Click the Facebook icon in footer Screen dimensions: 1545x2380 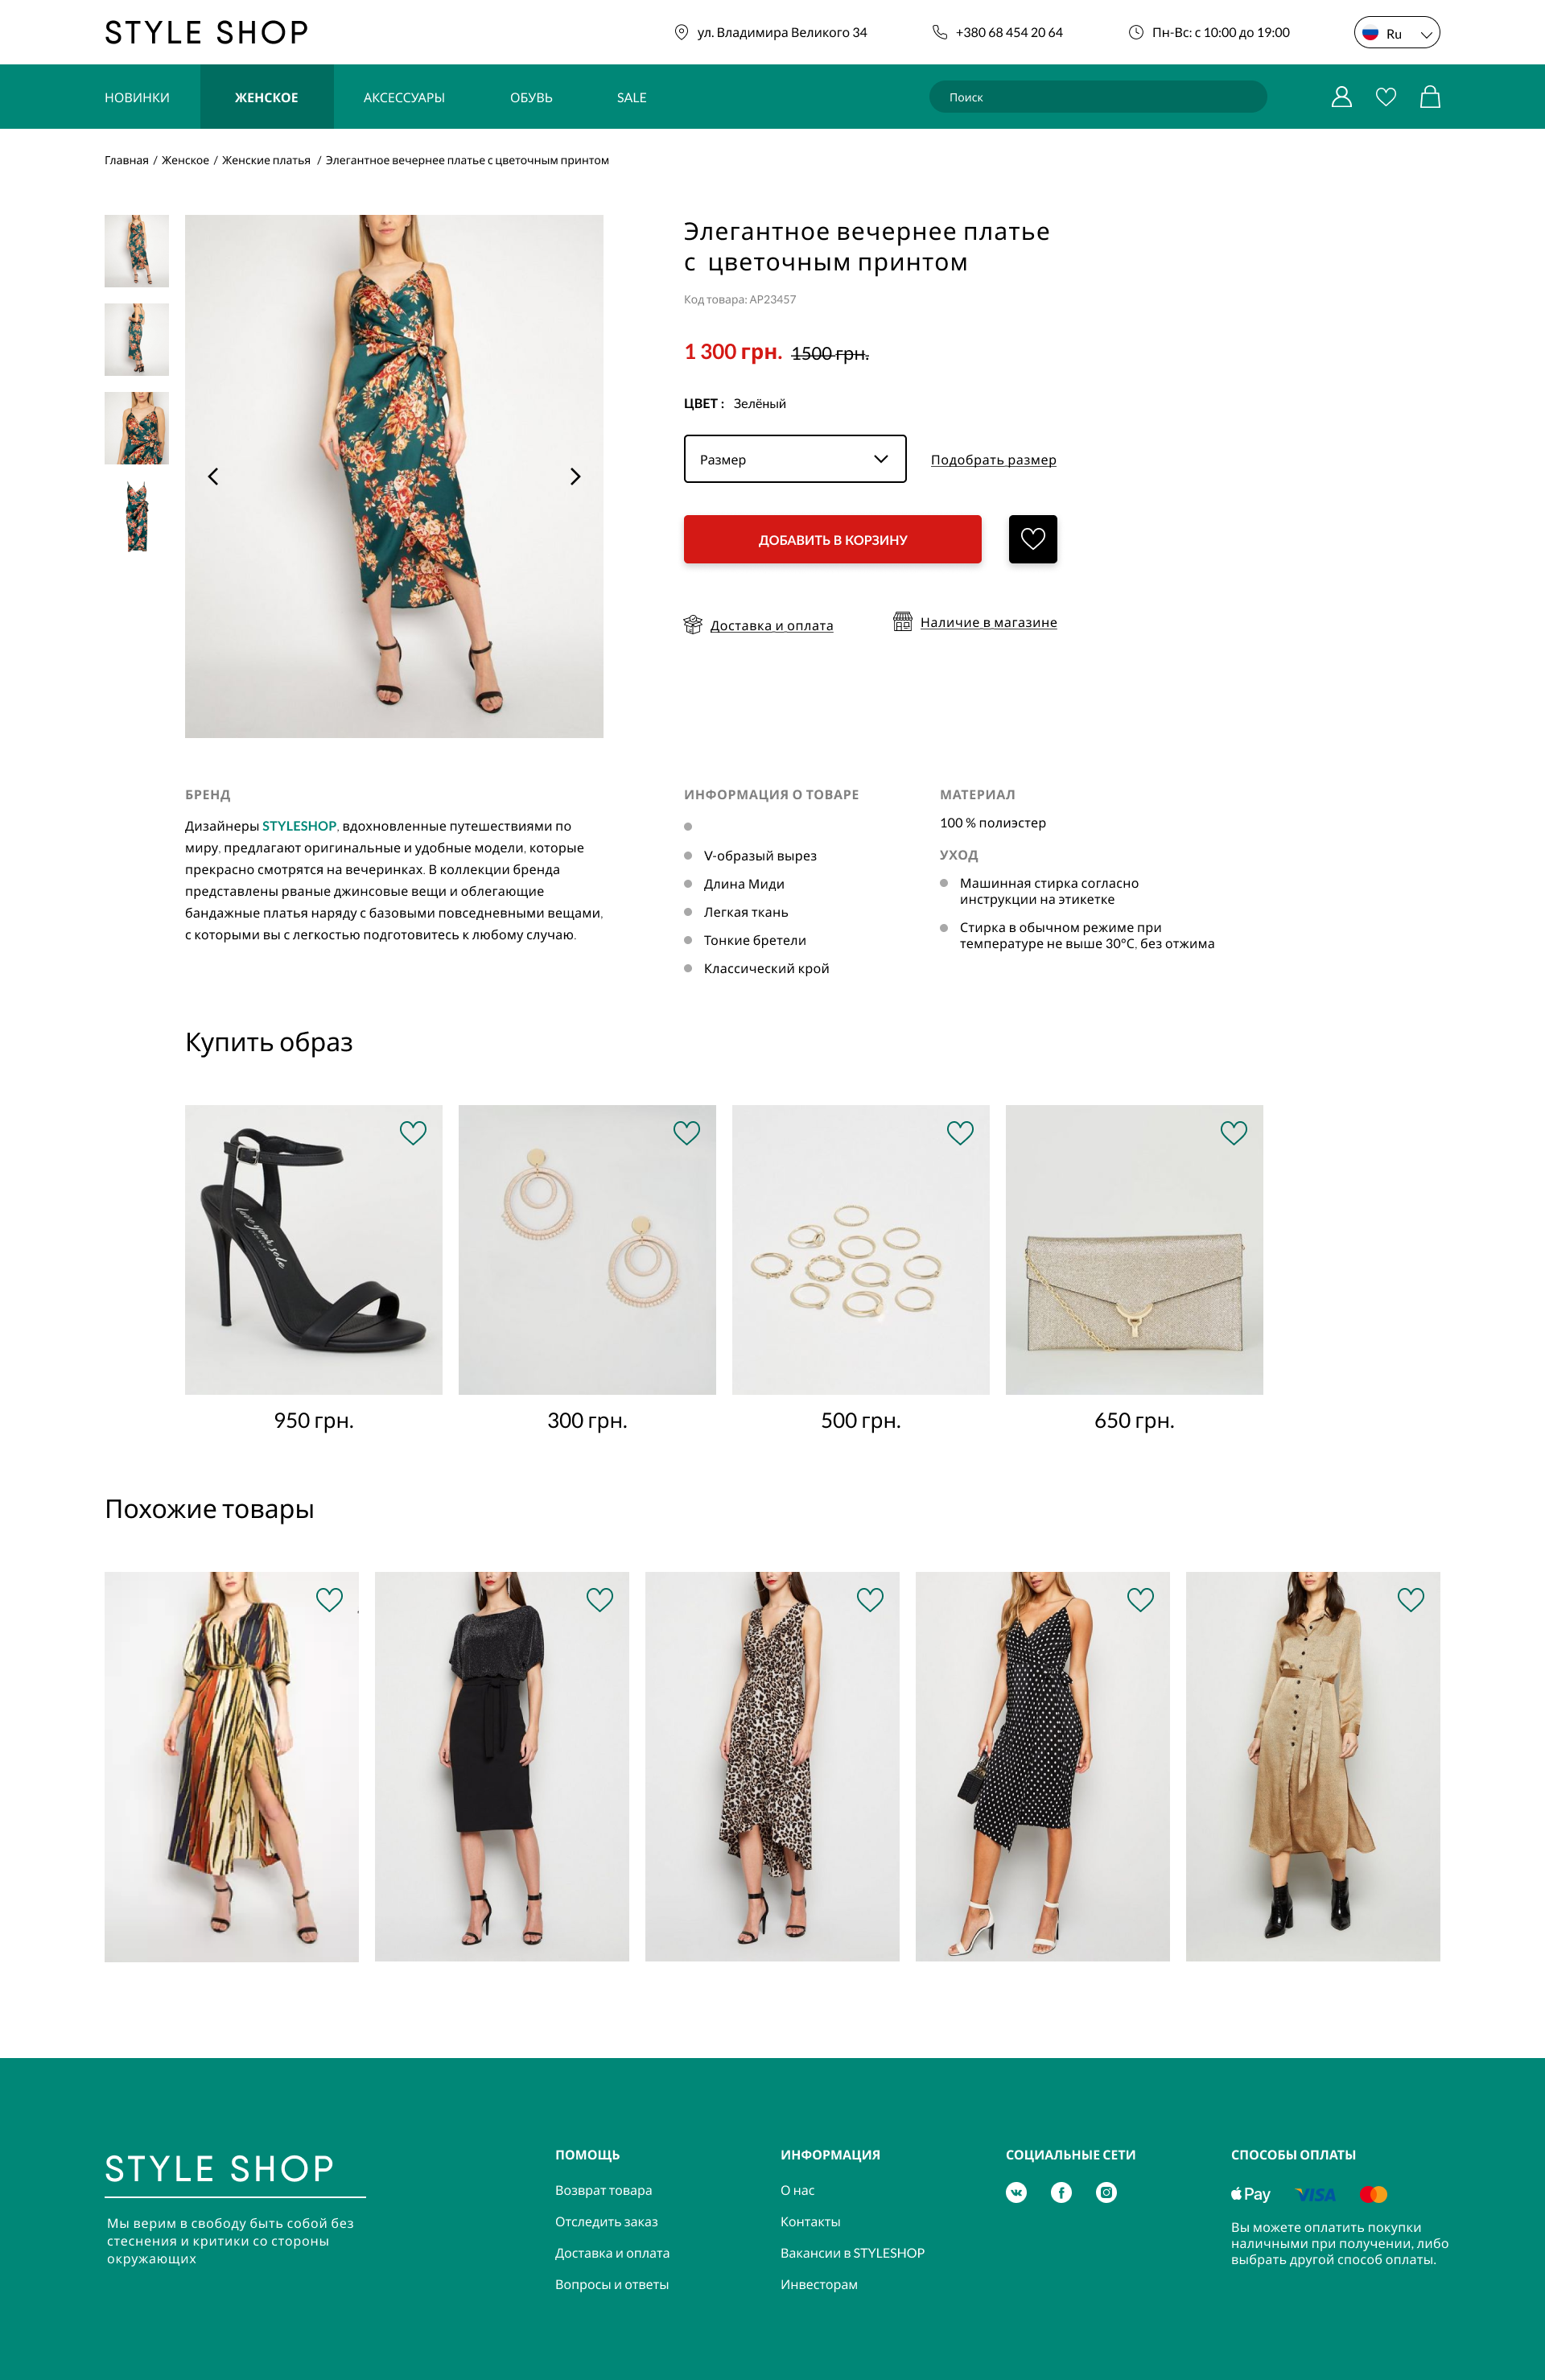coord(1061,2192)
